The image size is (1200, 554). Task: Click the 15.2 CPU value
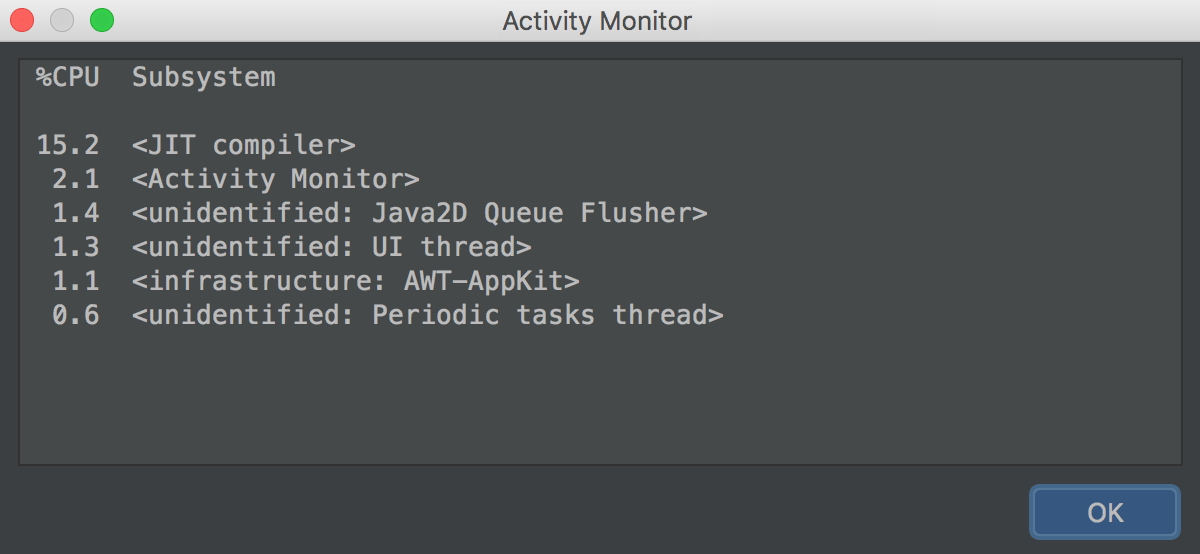68,145
